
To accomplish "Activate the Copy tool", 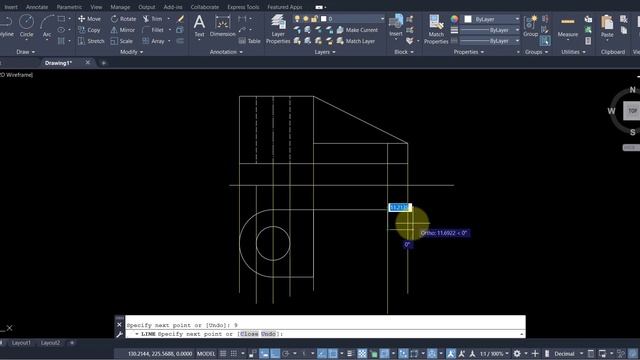I will tap(89, 30).
